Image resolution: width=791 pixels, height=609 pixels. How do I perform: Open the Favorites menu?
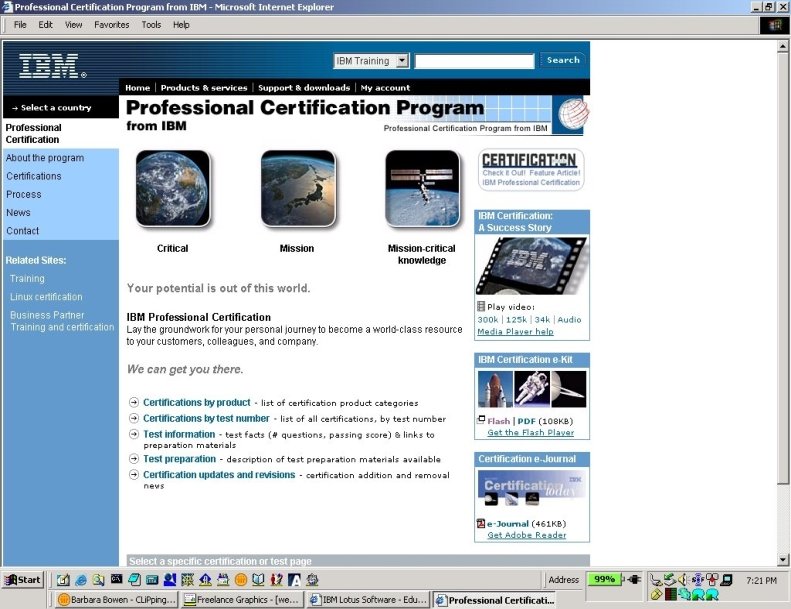coord(111,24)
